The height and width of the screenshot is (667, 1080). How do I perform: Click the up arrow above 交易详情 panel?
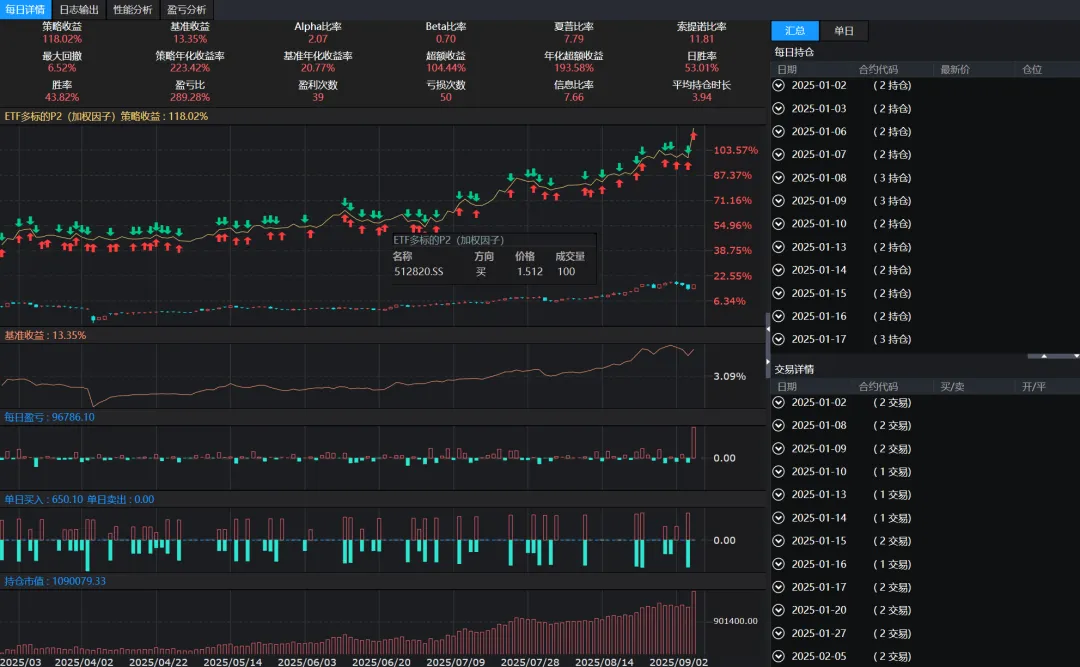pyautogui.click(x=1044, y=356)
